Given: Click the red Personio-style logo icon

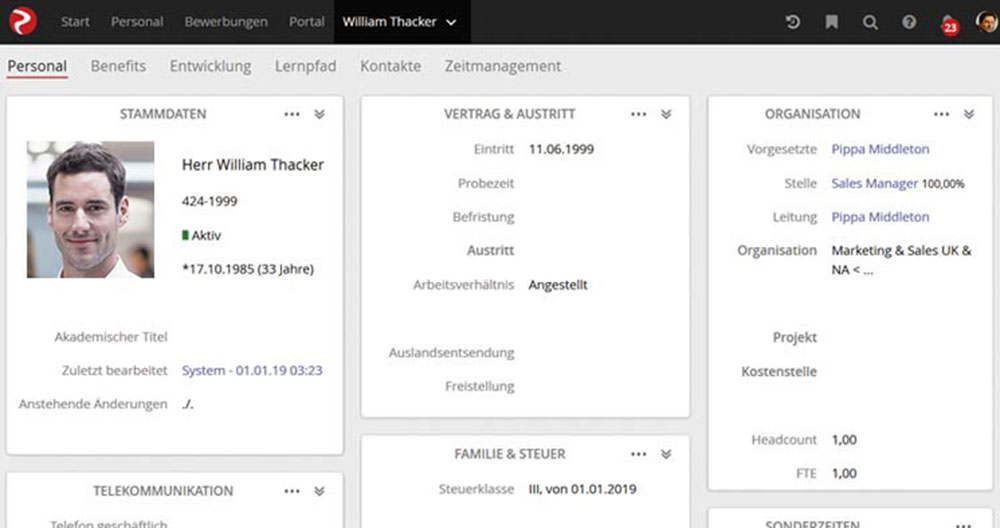Looking at the screenshot, I should tap(22, 21).
